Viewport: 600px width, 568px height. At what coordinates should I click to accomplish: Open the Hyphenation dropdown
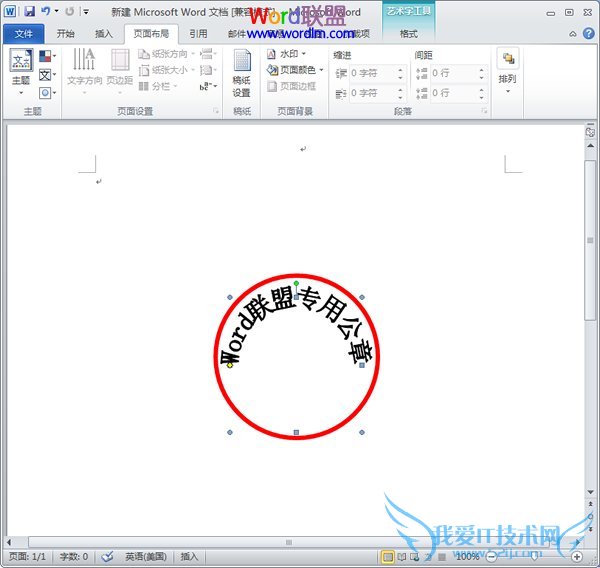coord(208,86)
